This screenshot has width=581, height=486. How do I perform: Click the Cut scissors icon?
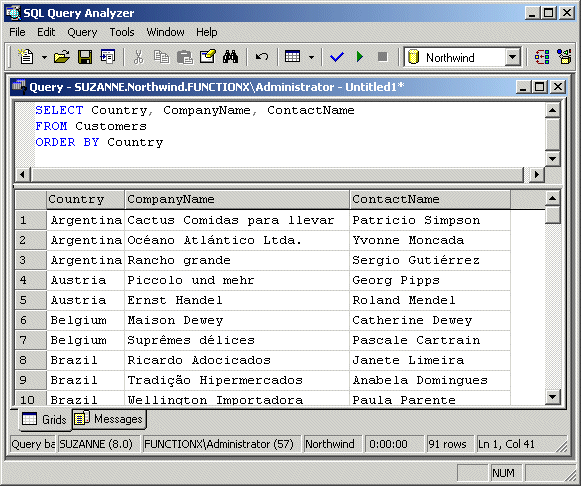click(x=138, y=57)
